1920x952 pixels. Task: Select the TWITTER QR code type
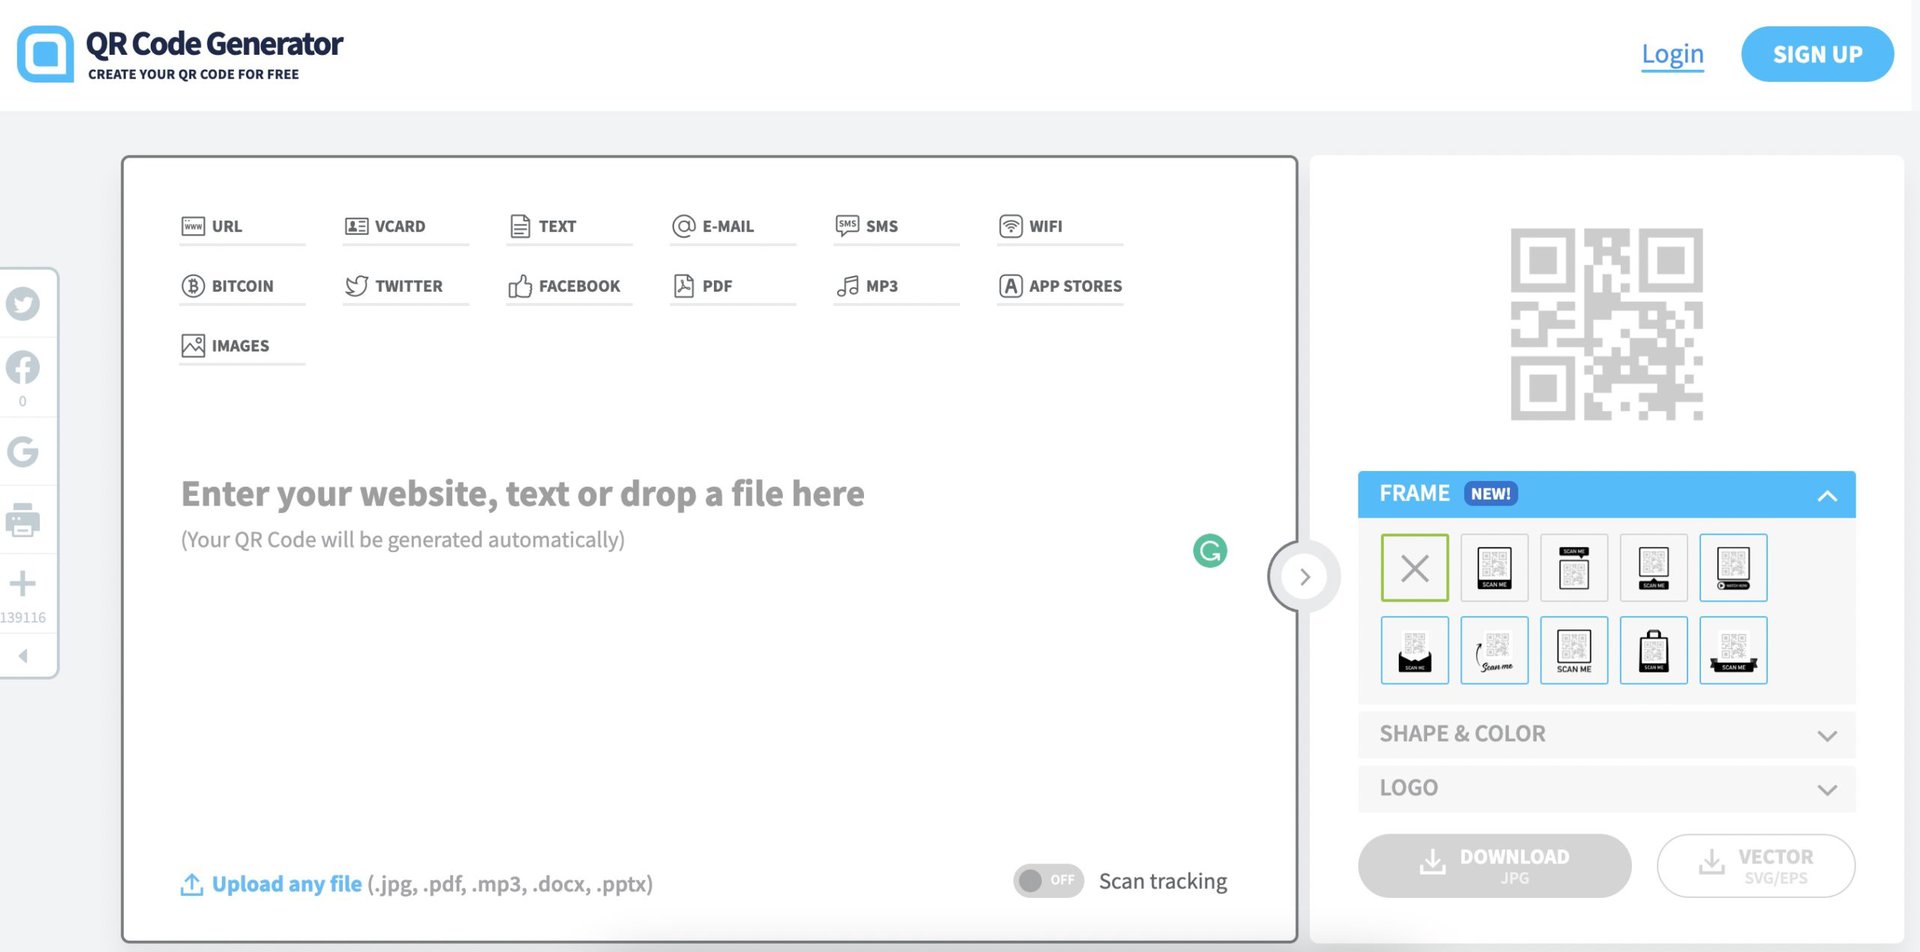tap(405, 287)
